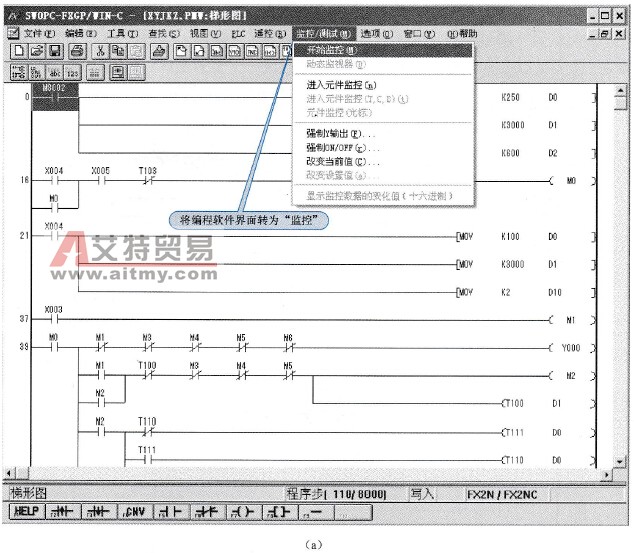Viewport: 634px width, 553px height.
Task: Select the highlighted M8002 contact at step 0
Action: 55,97
